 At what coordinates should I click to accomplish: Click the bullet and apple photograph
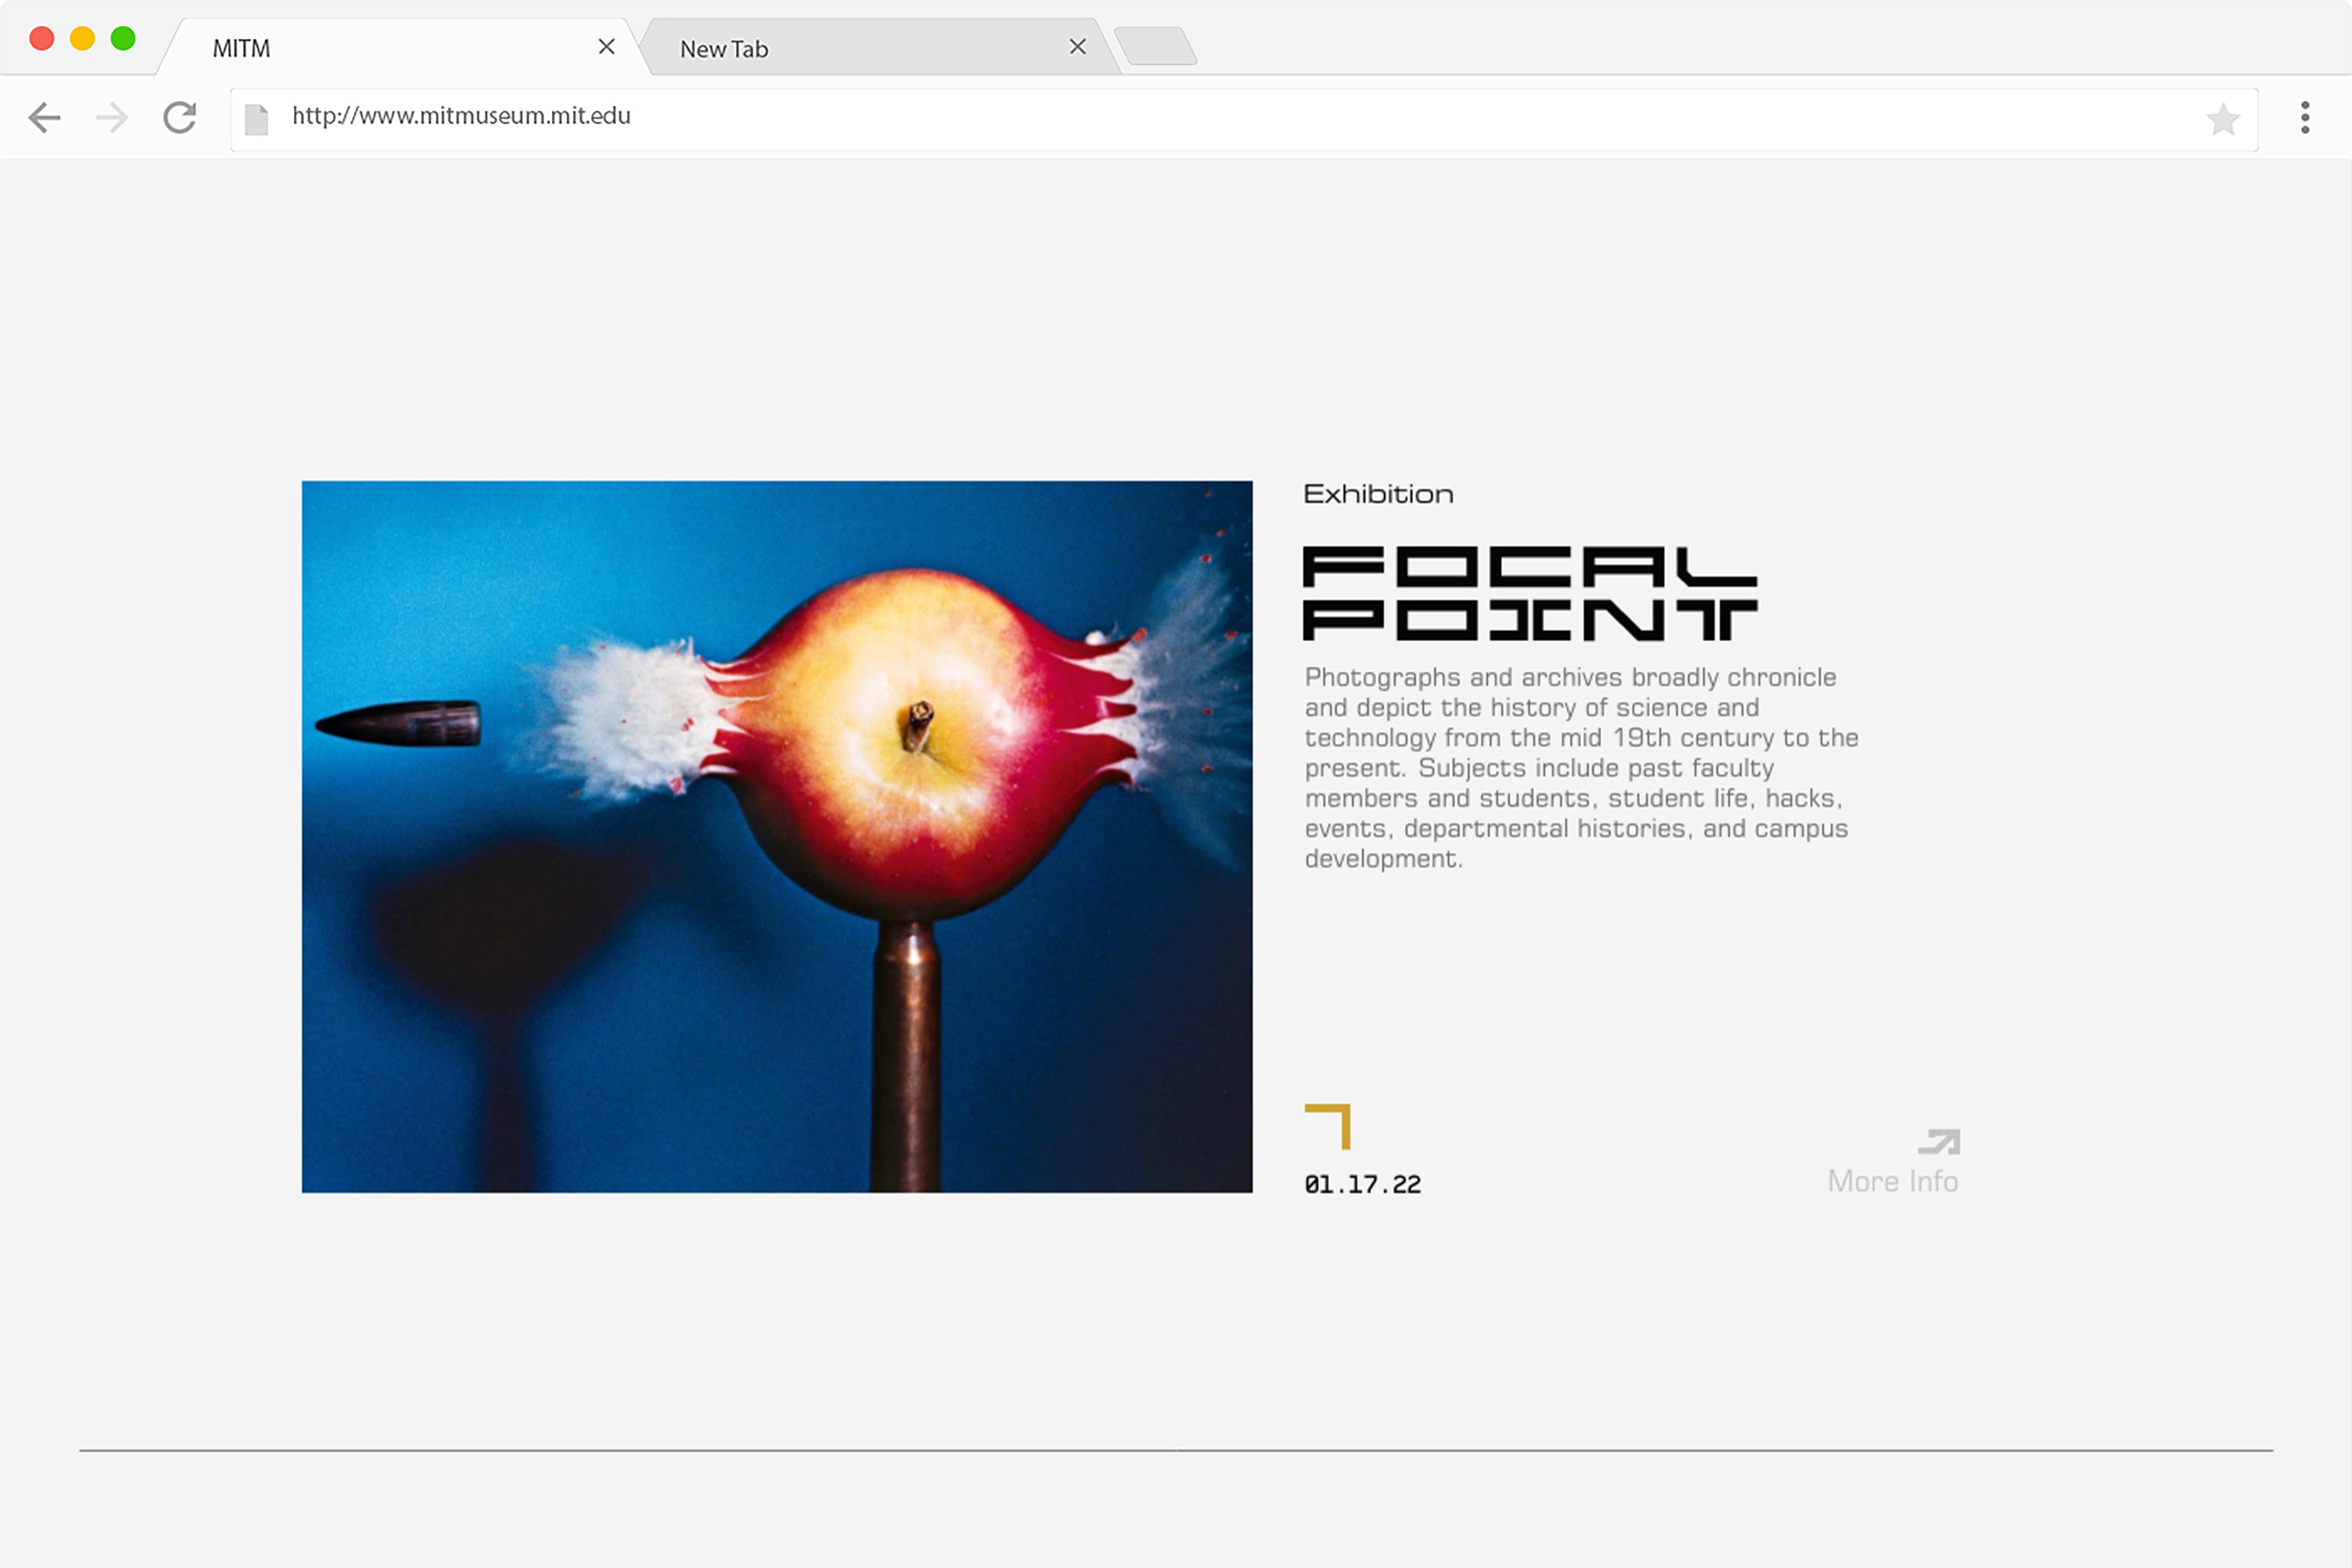click(x=777, y=836)
